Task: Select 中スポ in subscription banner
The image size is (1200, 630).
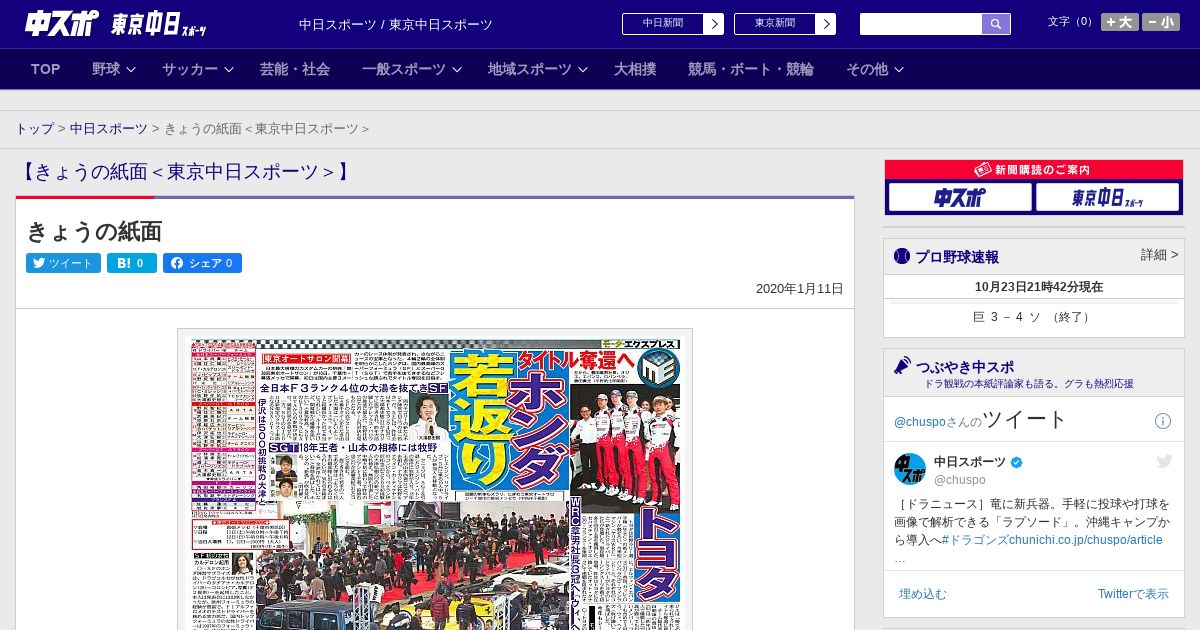Action: pyautogui.click(x=960, y=198)
